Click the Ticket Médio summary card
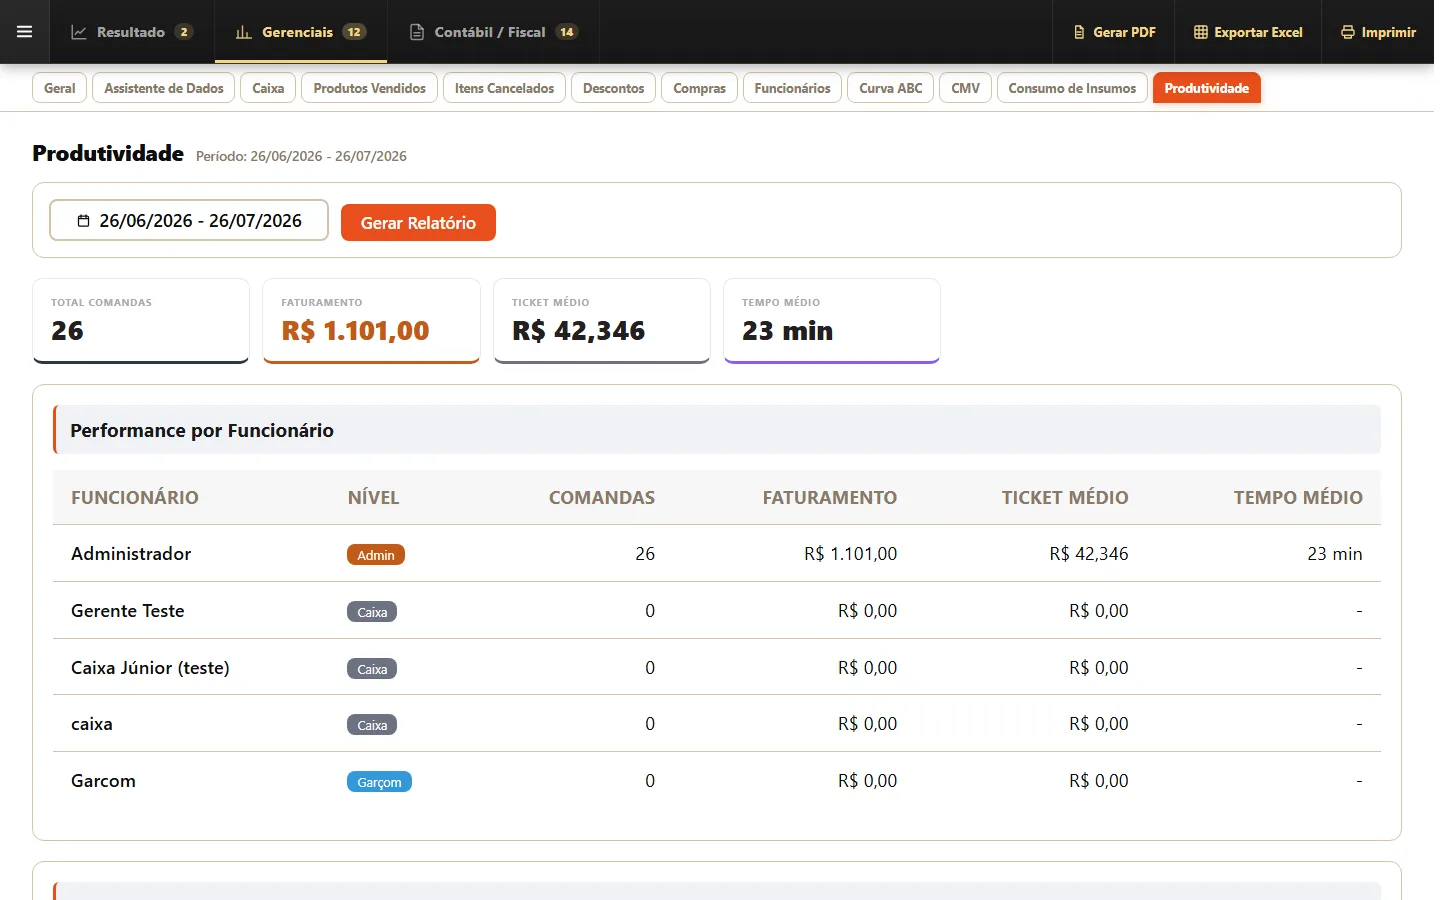This screenshot has width=1440, height=900. click(x=602, y=321)
